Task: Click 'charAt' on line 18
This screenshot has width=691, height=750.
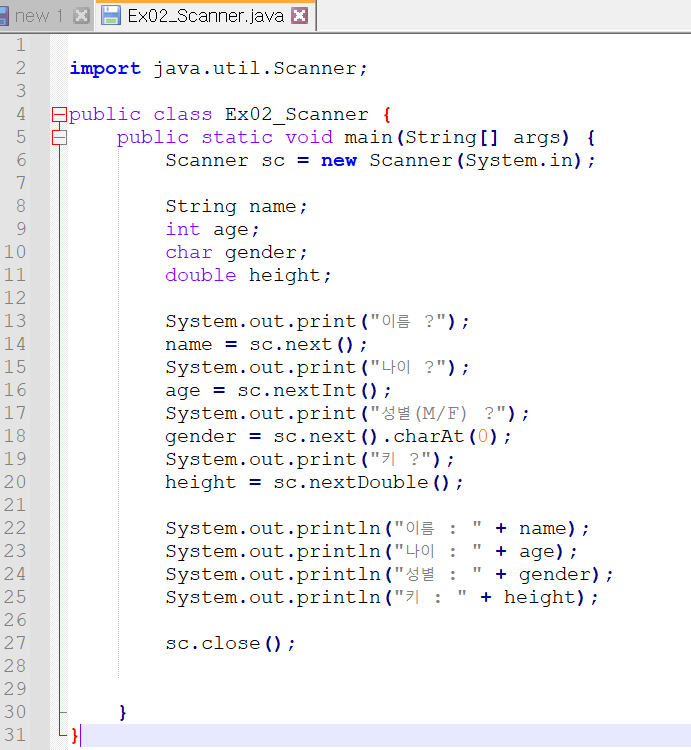Action: [x=428, y=436]
